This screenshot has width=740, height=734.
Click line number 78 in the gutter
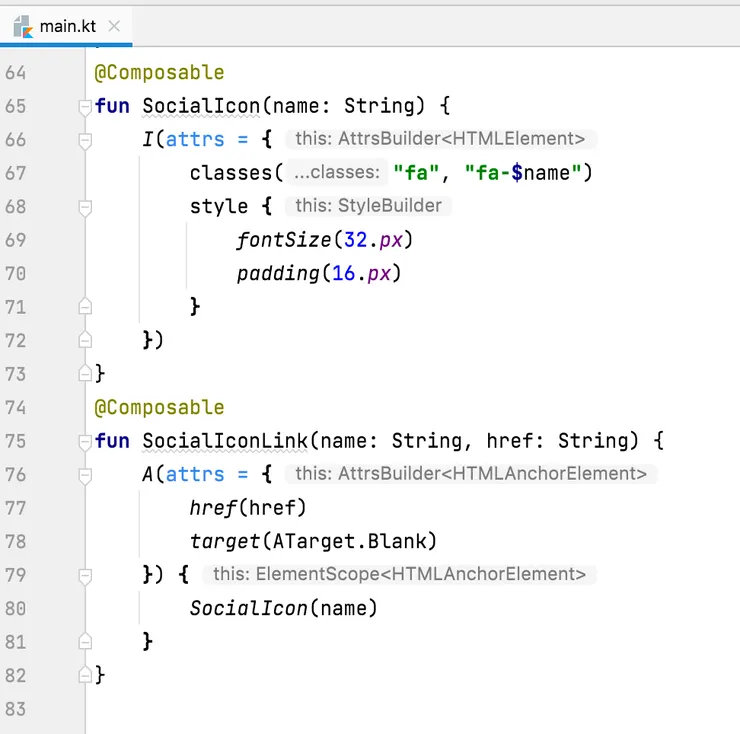(16, 542)
